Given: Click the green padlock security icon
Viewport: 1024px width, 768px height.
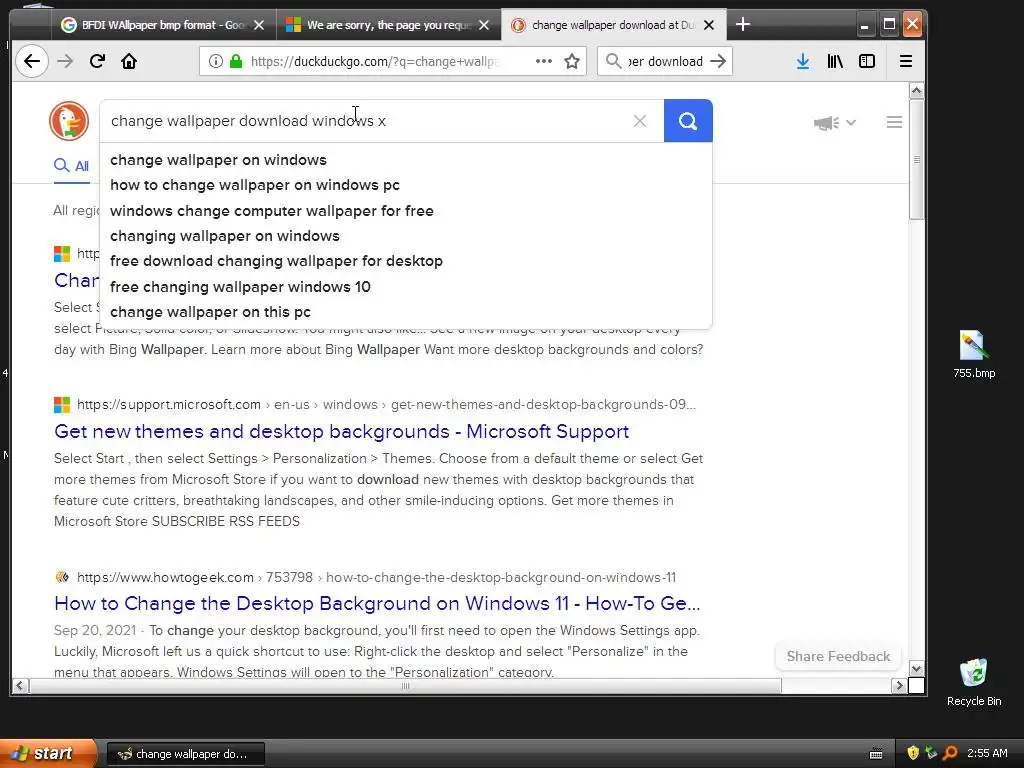Looking at the screenshot, I should coord(236,61).
